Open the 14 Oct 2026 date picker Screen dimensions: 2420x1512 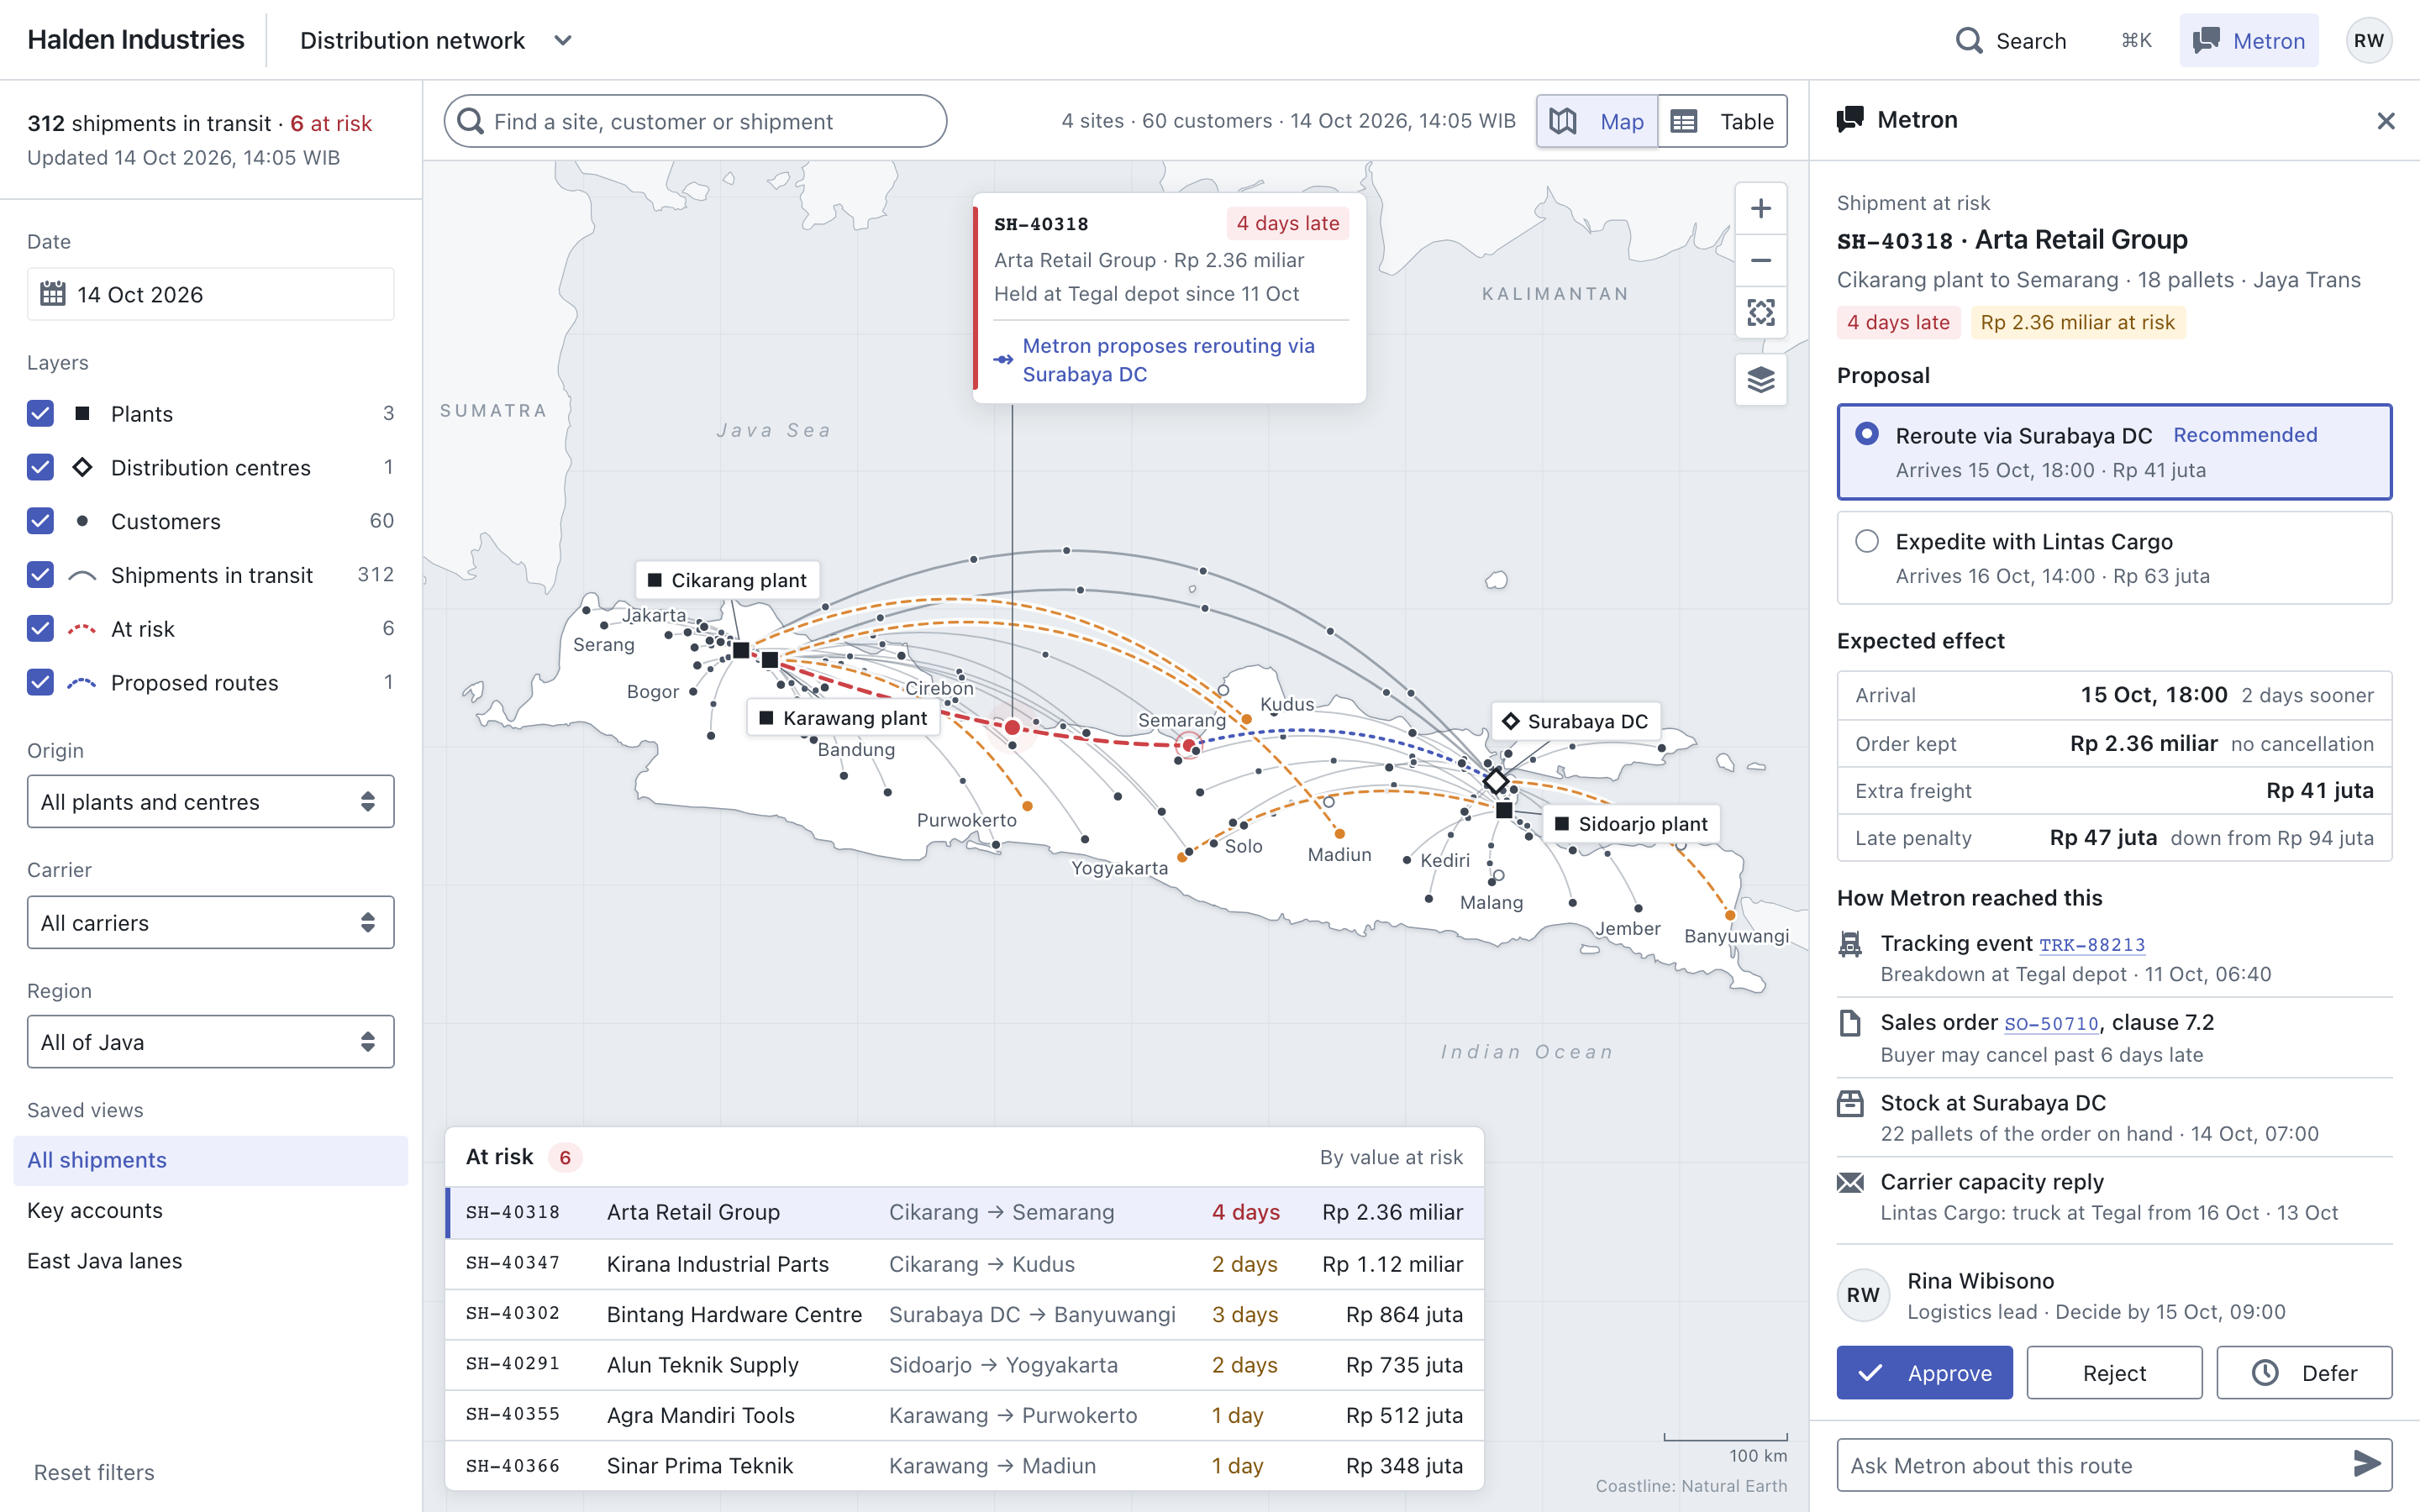click(211, 294)
